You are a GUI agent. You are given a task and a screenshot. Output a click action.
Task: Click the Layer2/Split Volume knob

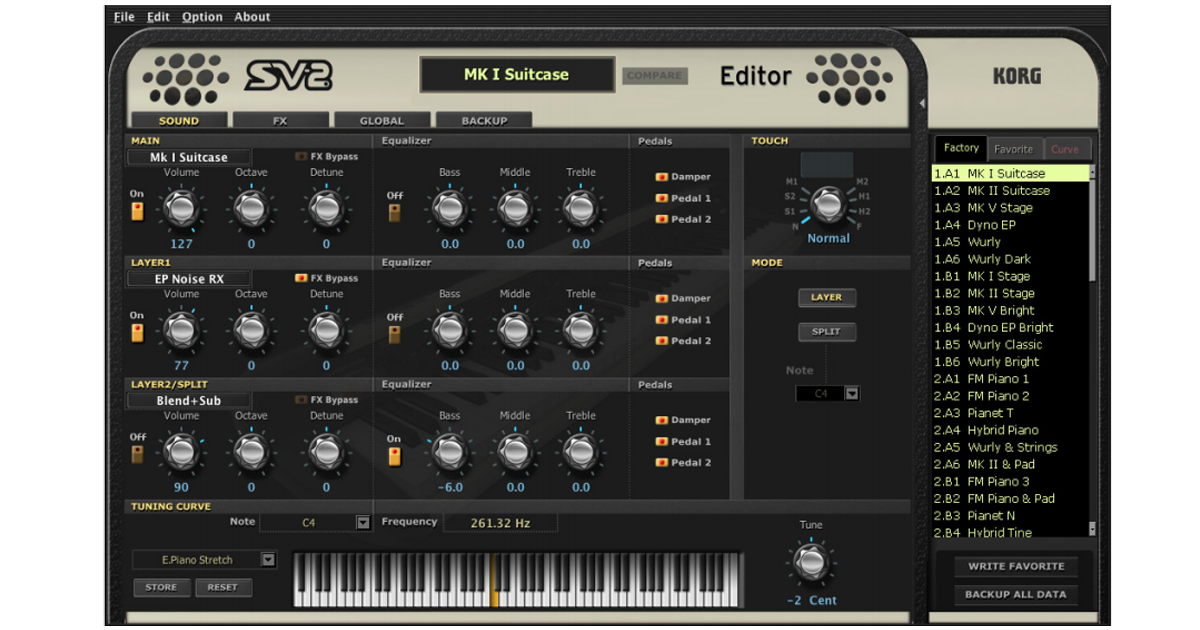[181, 452]
